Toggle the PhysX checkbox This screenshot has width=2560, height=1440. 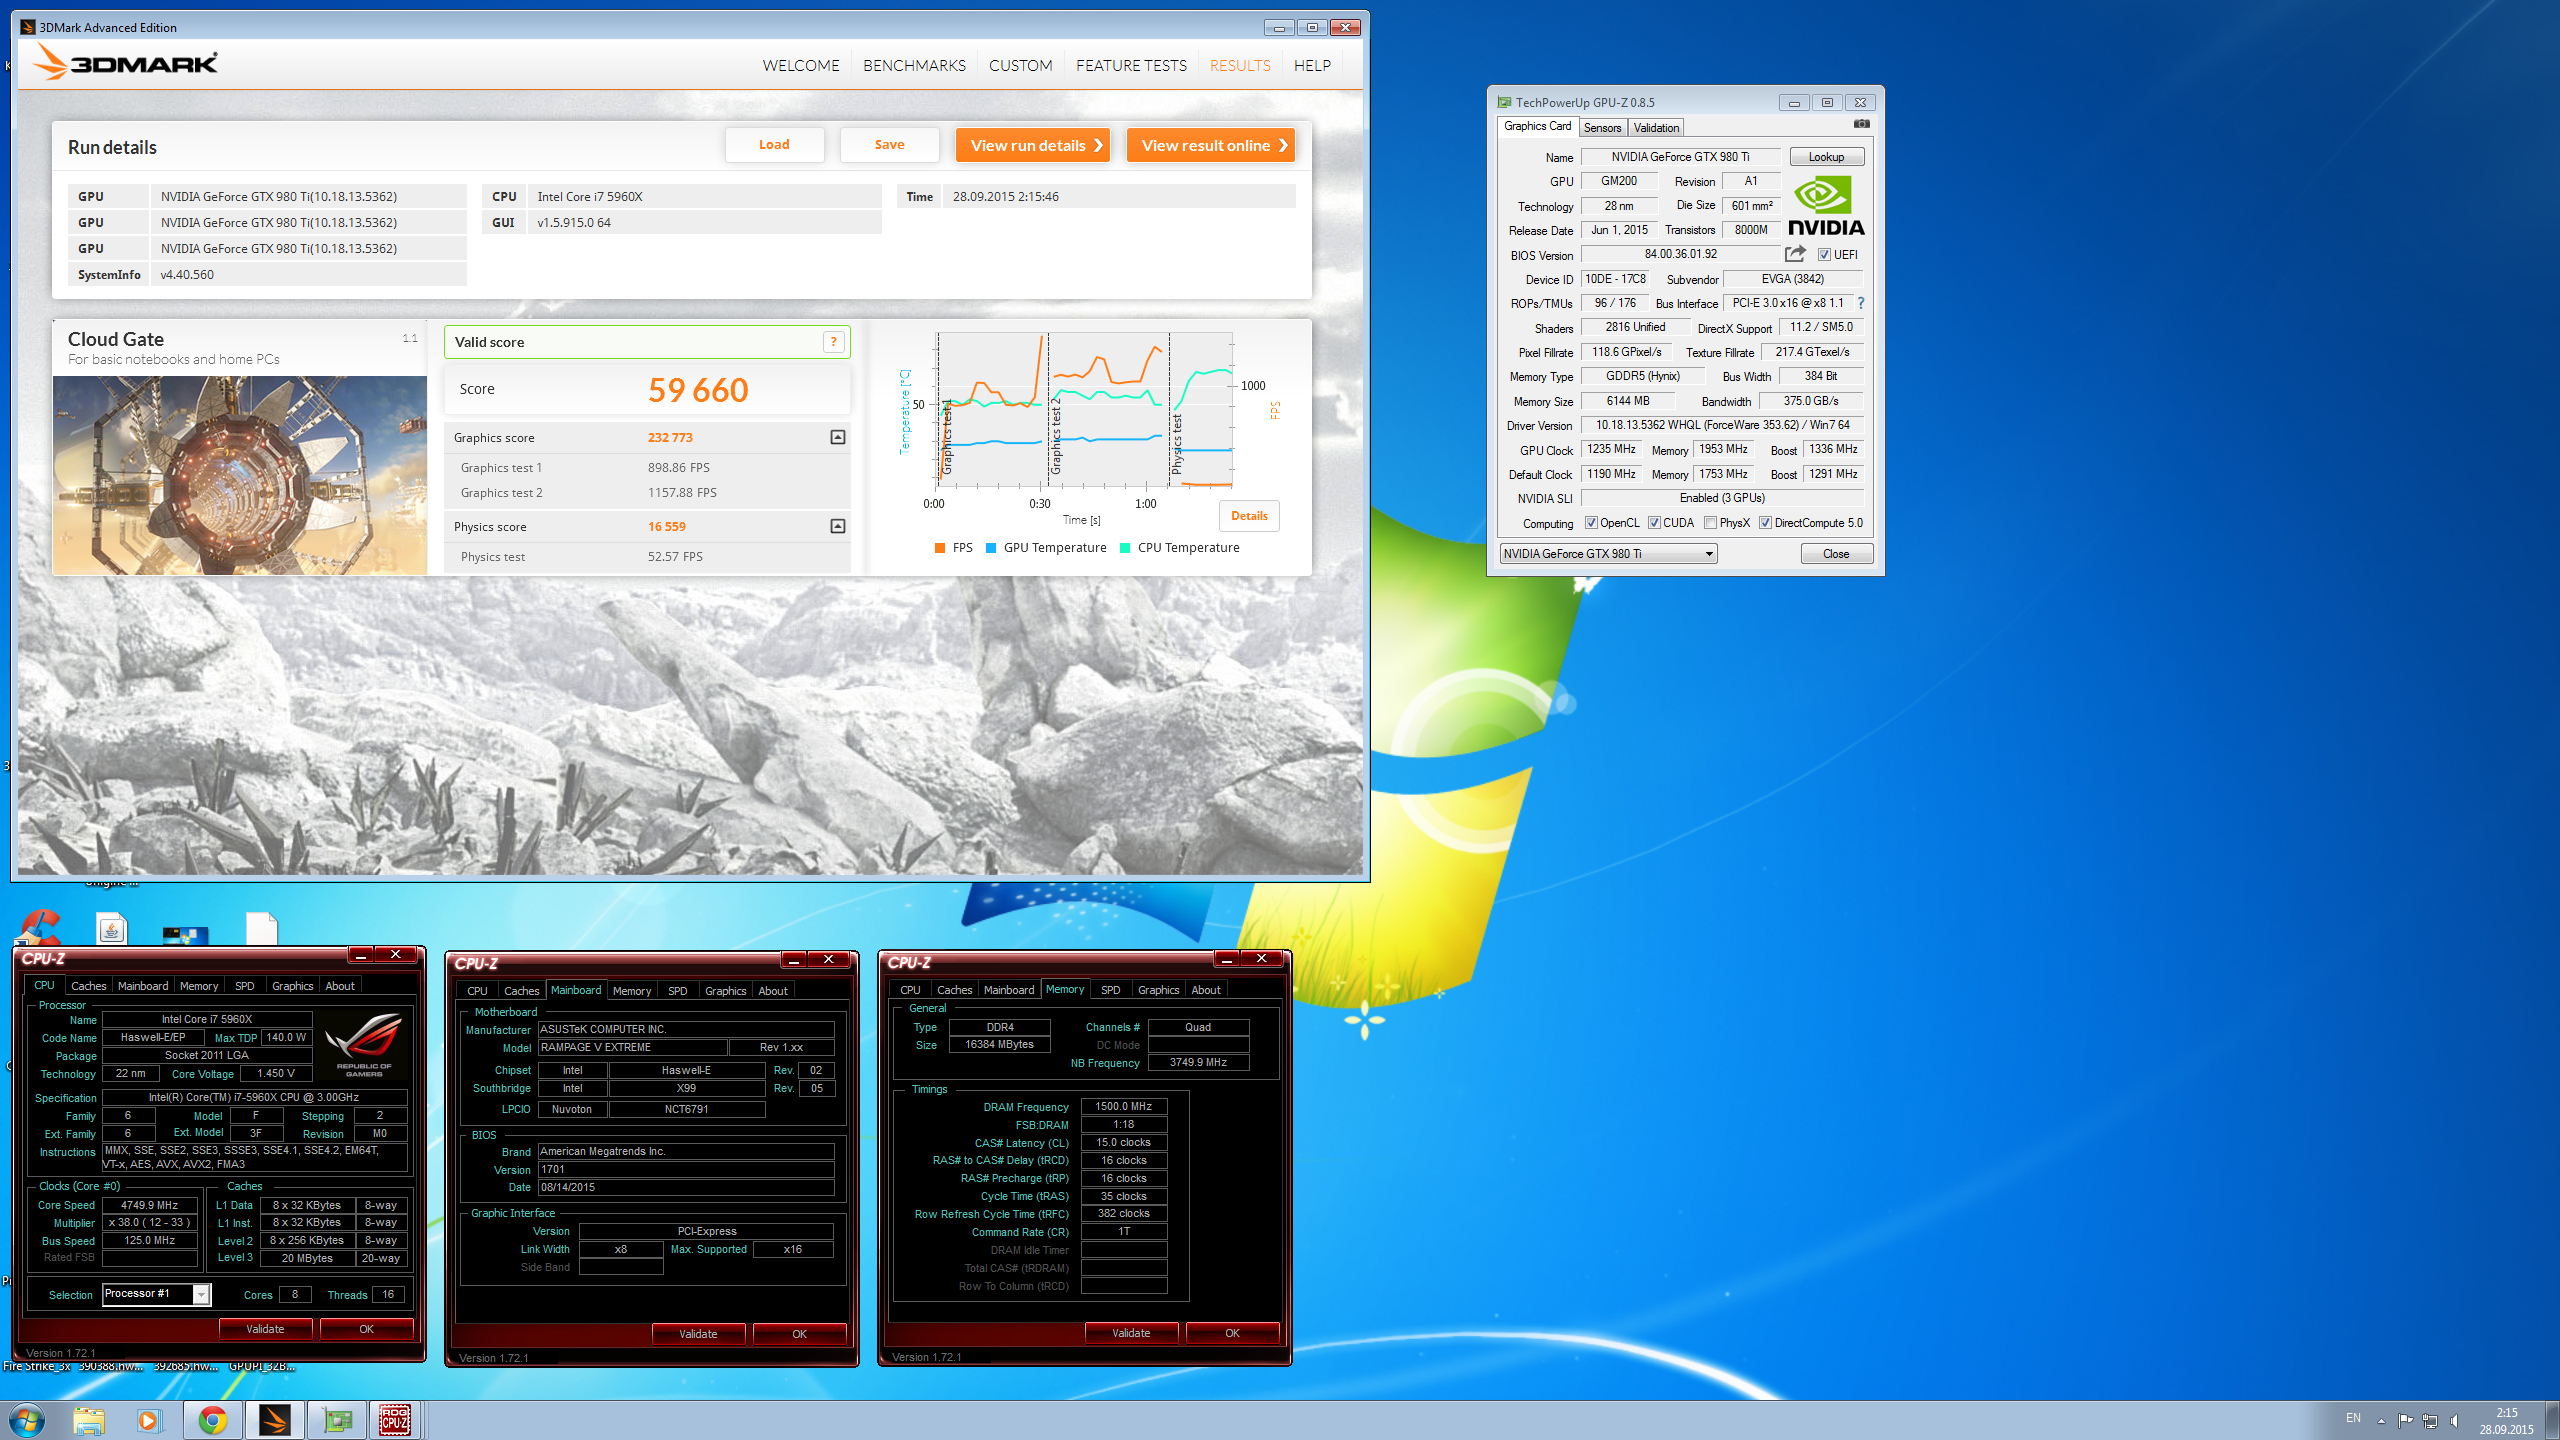click(1711, 523)
